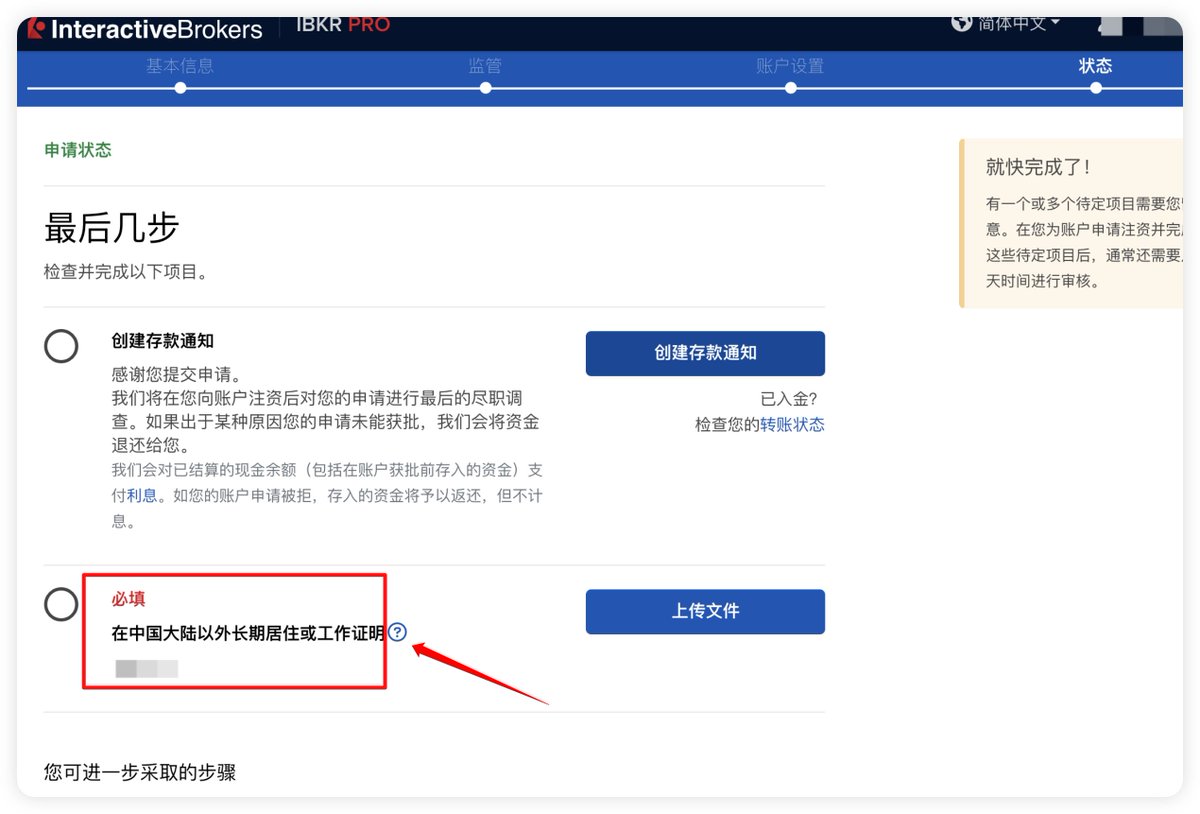Click the 已入金? text
Viewport: 1200px width, 814px height.
[788, 399]
